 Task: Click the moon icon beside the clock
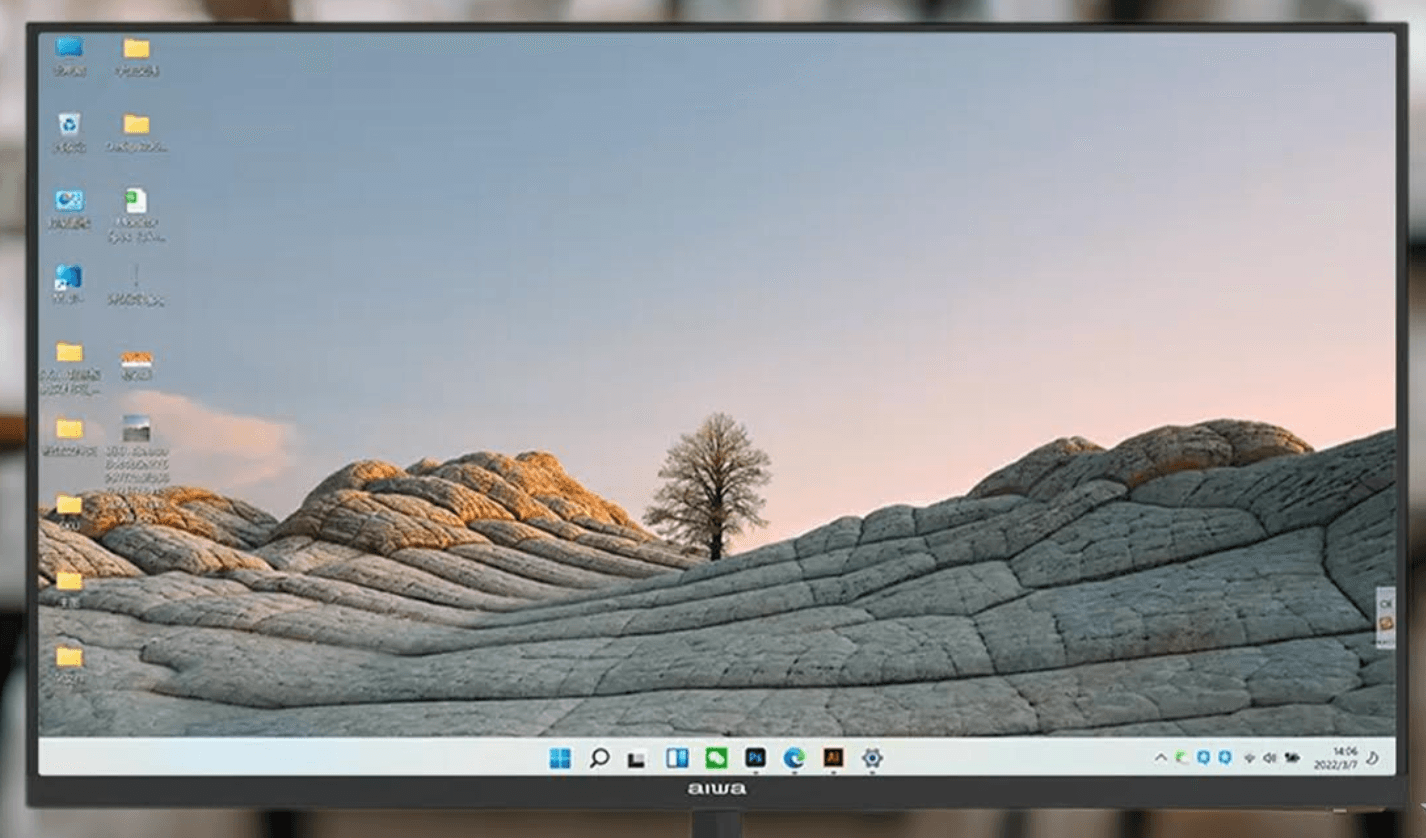(x=1373, y=758)
